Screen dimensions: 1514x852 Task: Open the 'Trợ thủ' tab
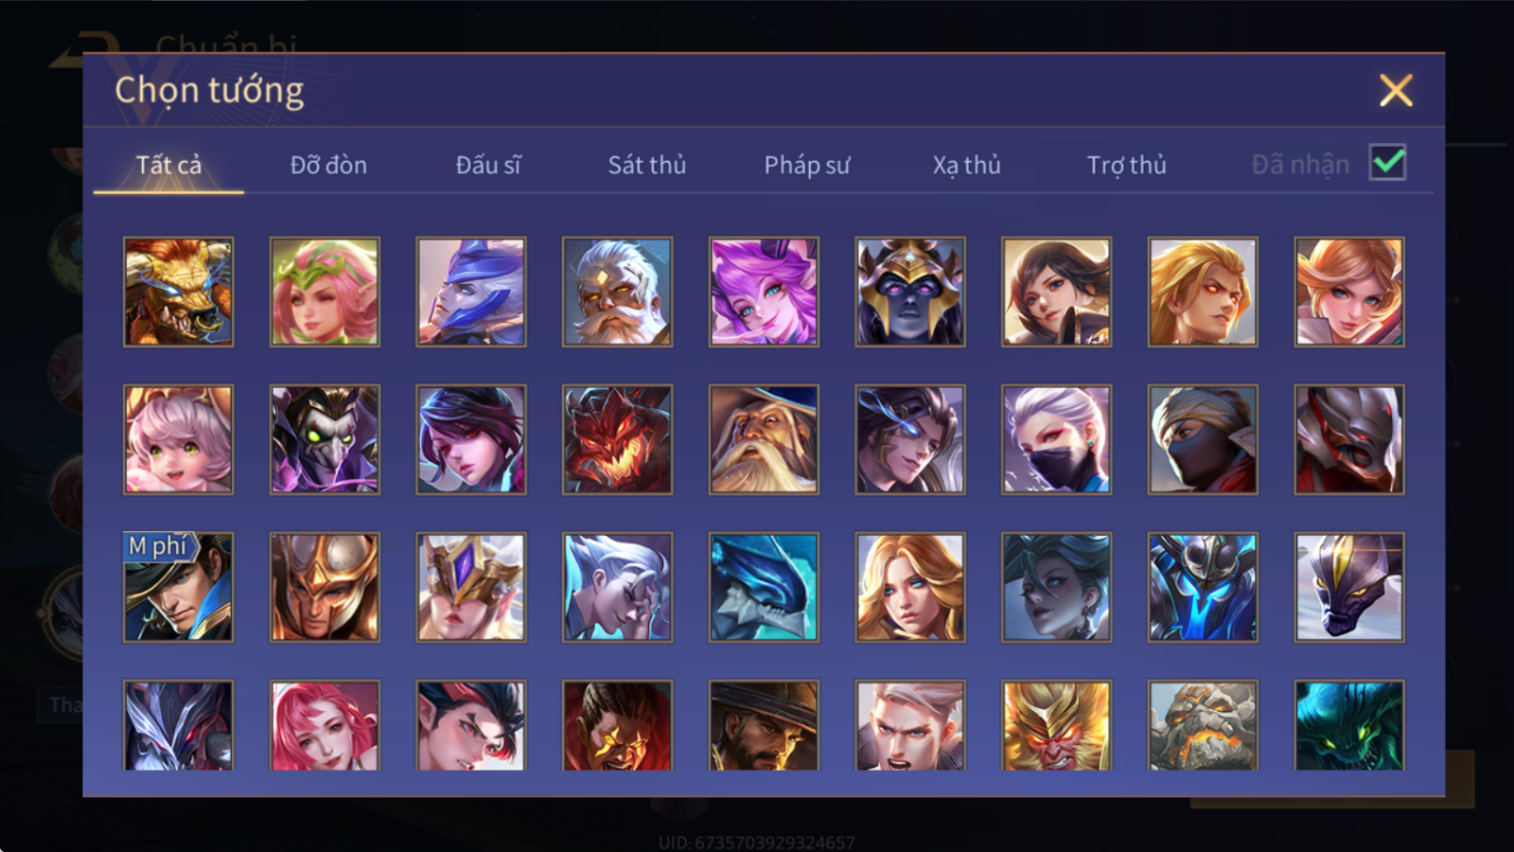[x=1126, y=165]
